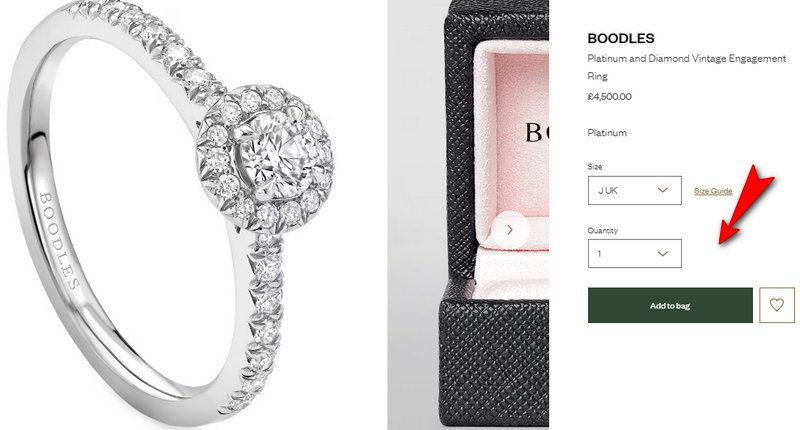Show next product image with carousel arrow
The height and width of the screenshot is (430, 800).
click(510, 230)
